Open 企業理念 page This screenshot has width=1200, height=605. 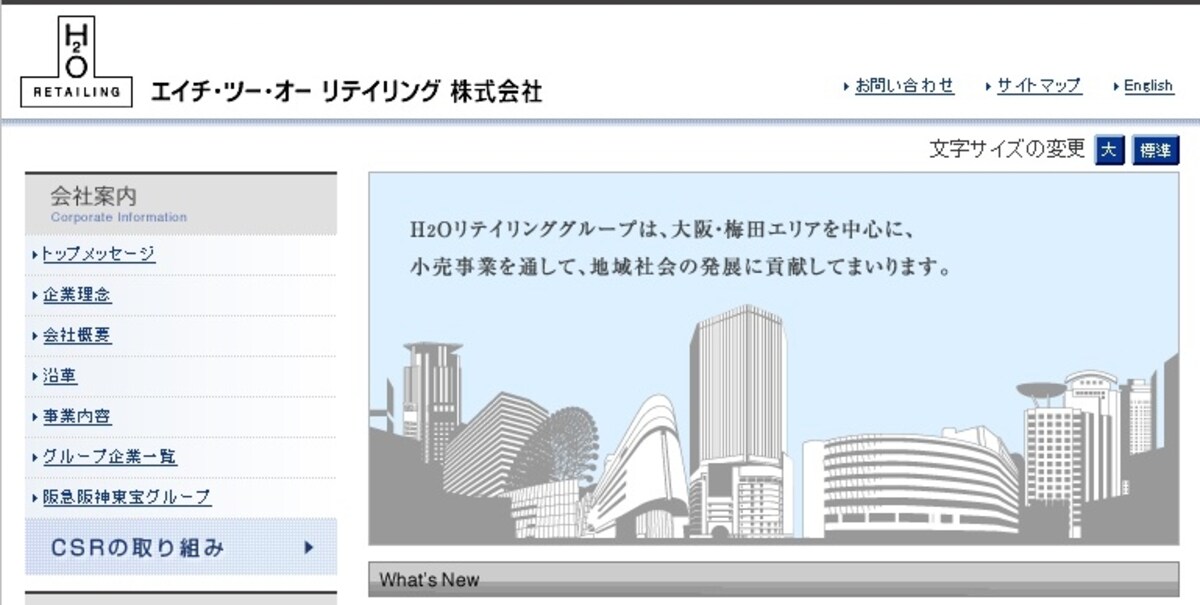(x=76, y=295)
